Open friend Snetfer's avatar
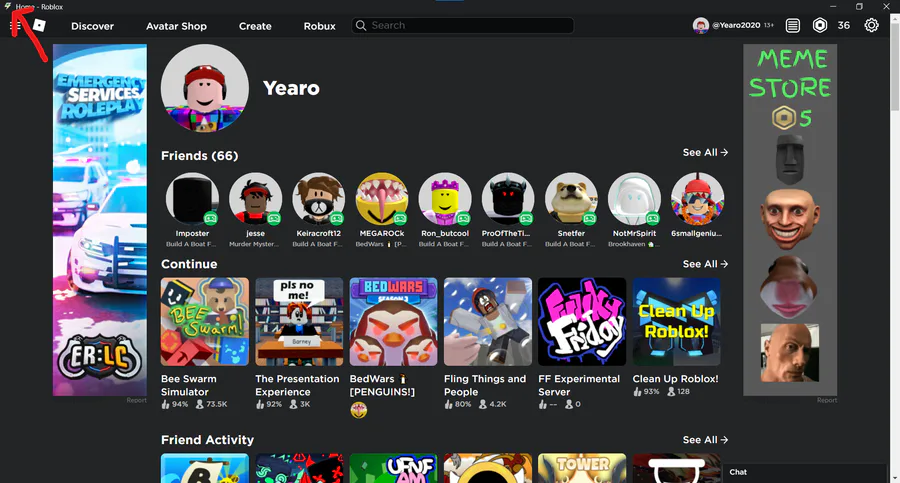Screen dimensions: 900x483 [x=571, y=199]
